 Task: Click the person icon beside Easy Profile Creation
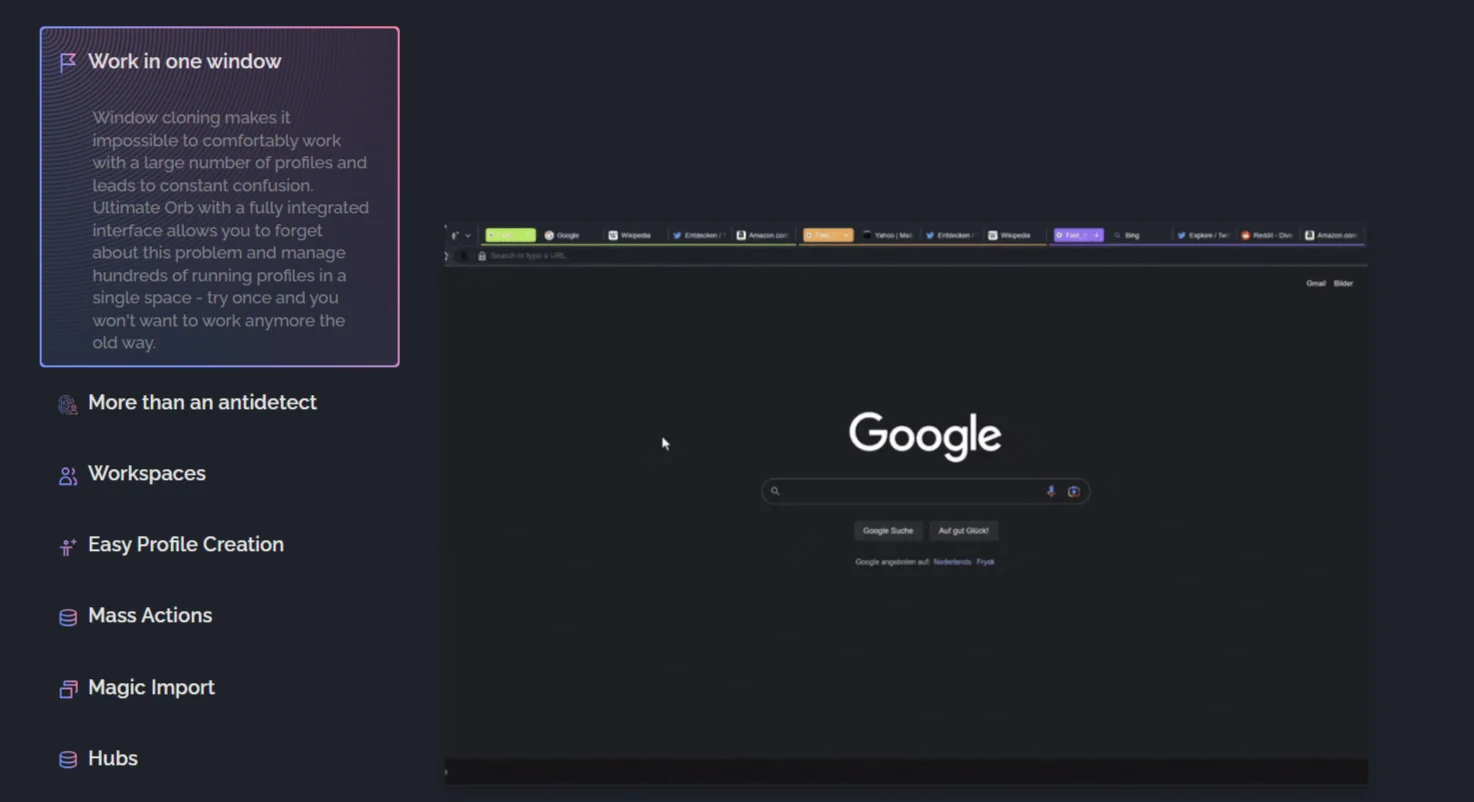coord(68,547)
